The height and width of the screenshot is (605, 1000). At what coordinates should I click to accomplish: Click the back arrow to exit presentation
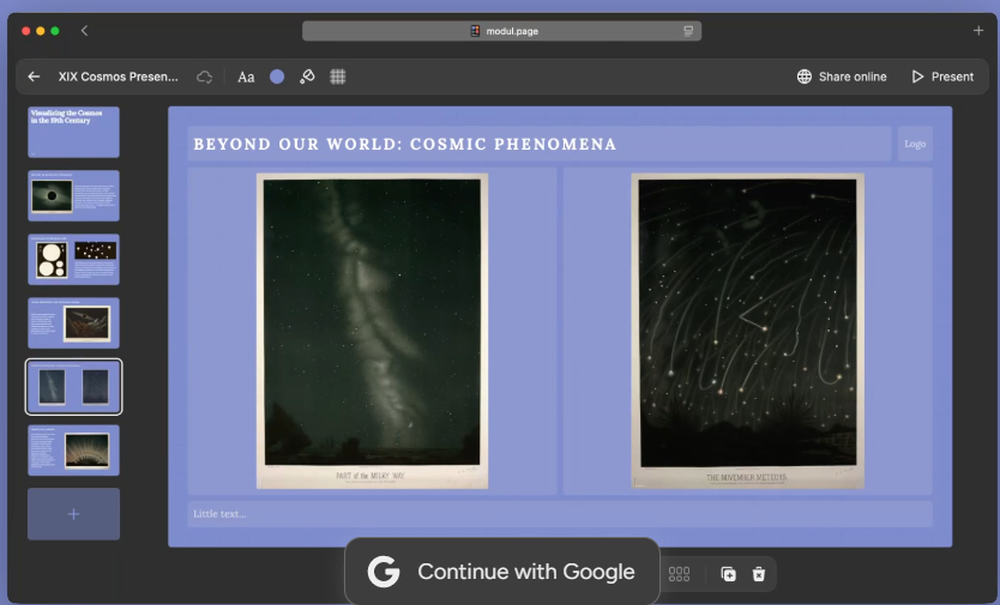click(x=34, y=77)
